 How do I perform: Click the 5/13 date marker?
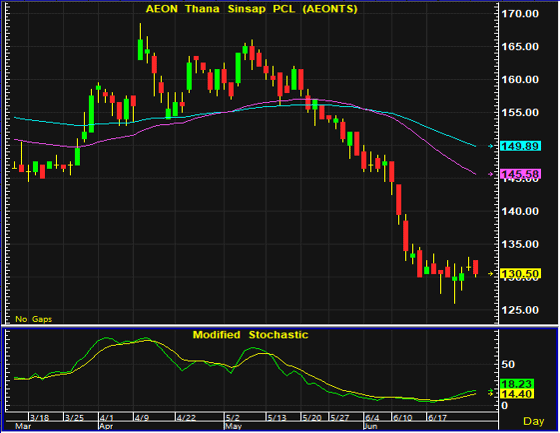click(277, 418)
